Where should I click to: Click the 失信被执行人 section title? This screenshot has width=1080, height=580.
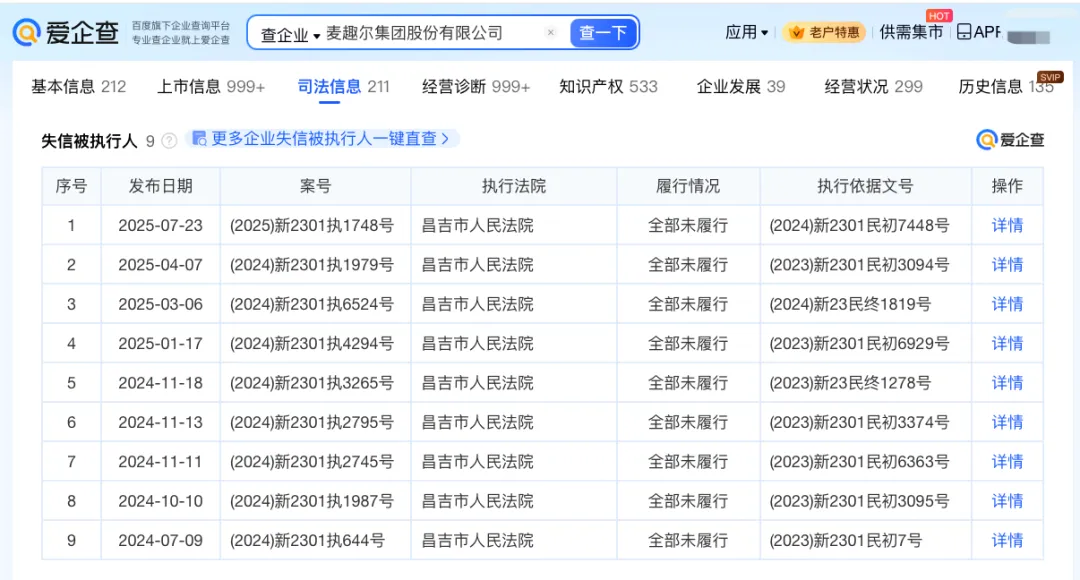[x=90, y=141]
